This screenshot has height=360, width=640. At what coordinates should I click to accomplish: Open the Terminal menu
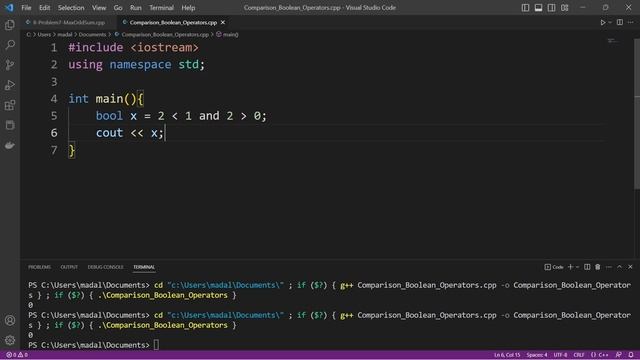tap(161, 8)
